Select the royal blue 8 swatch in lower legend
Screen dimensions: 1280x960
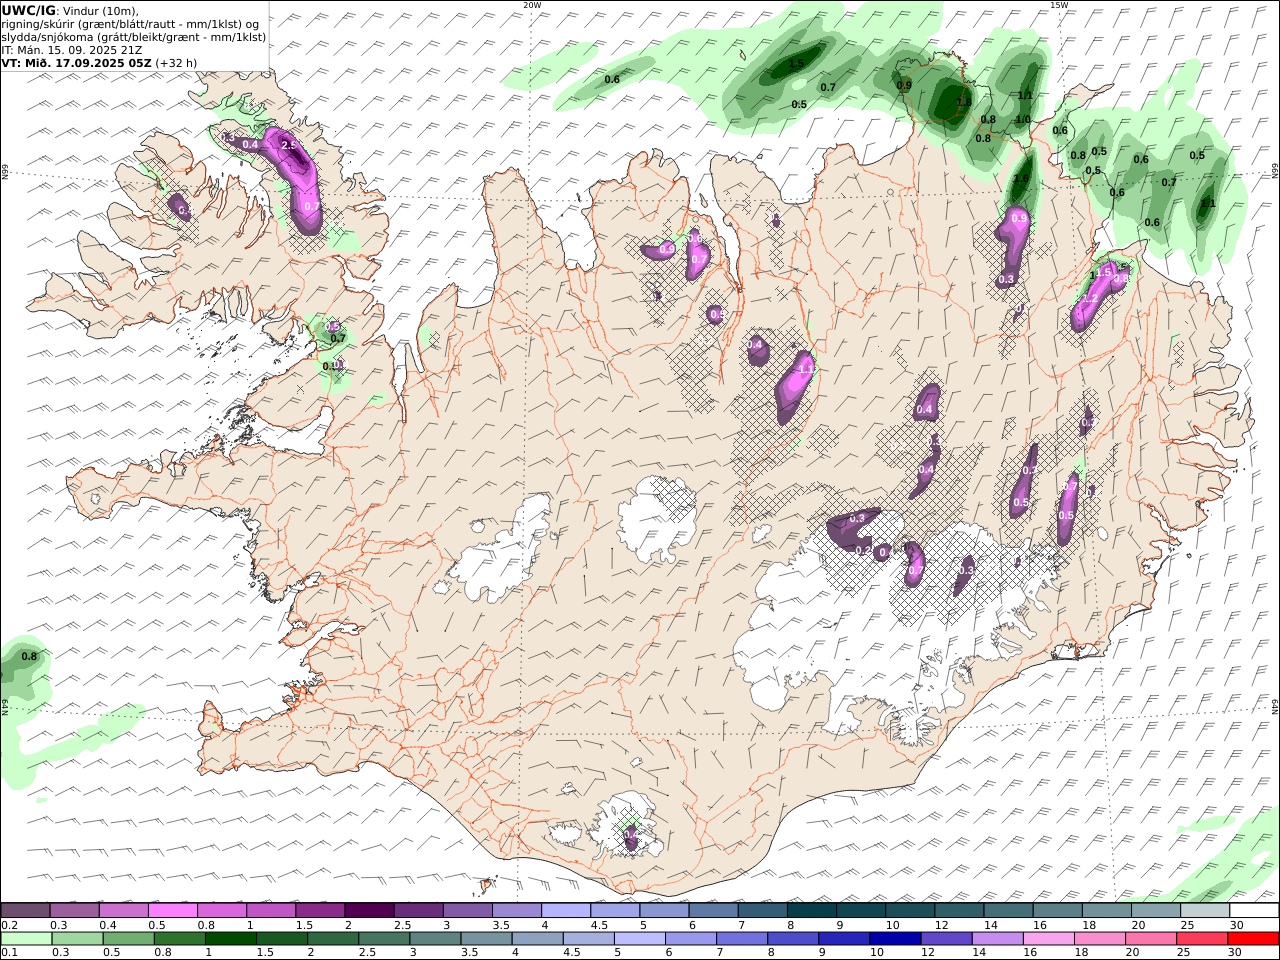[x=793, y=939]
